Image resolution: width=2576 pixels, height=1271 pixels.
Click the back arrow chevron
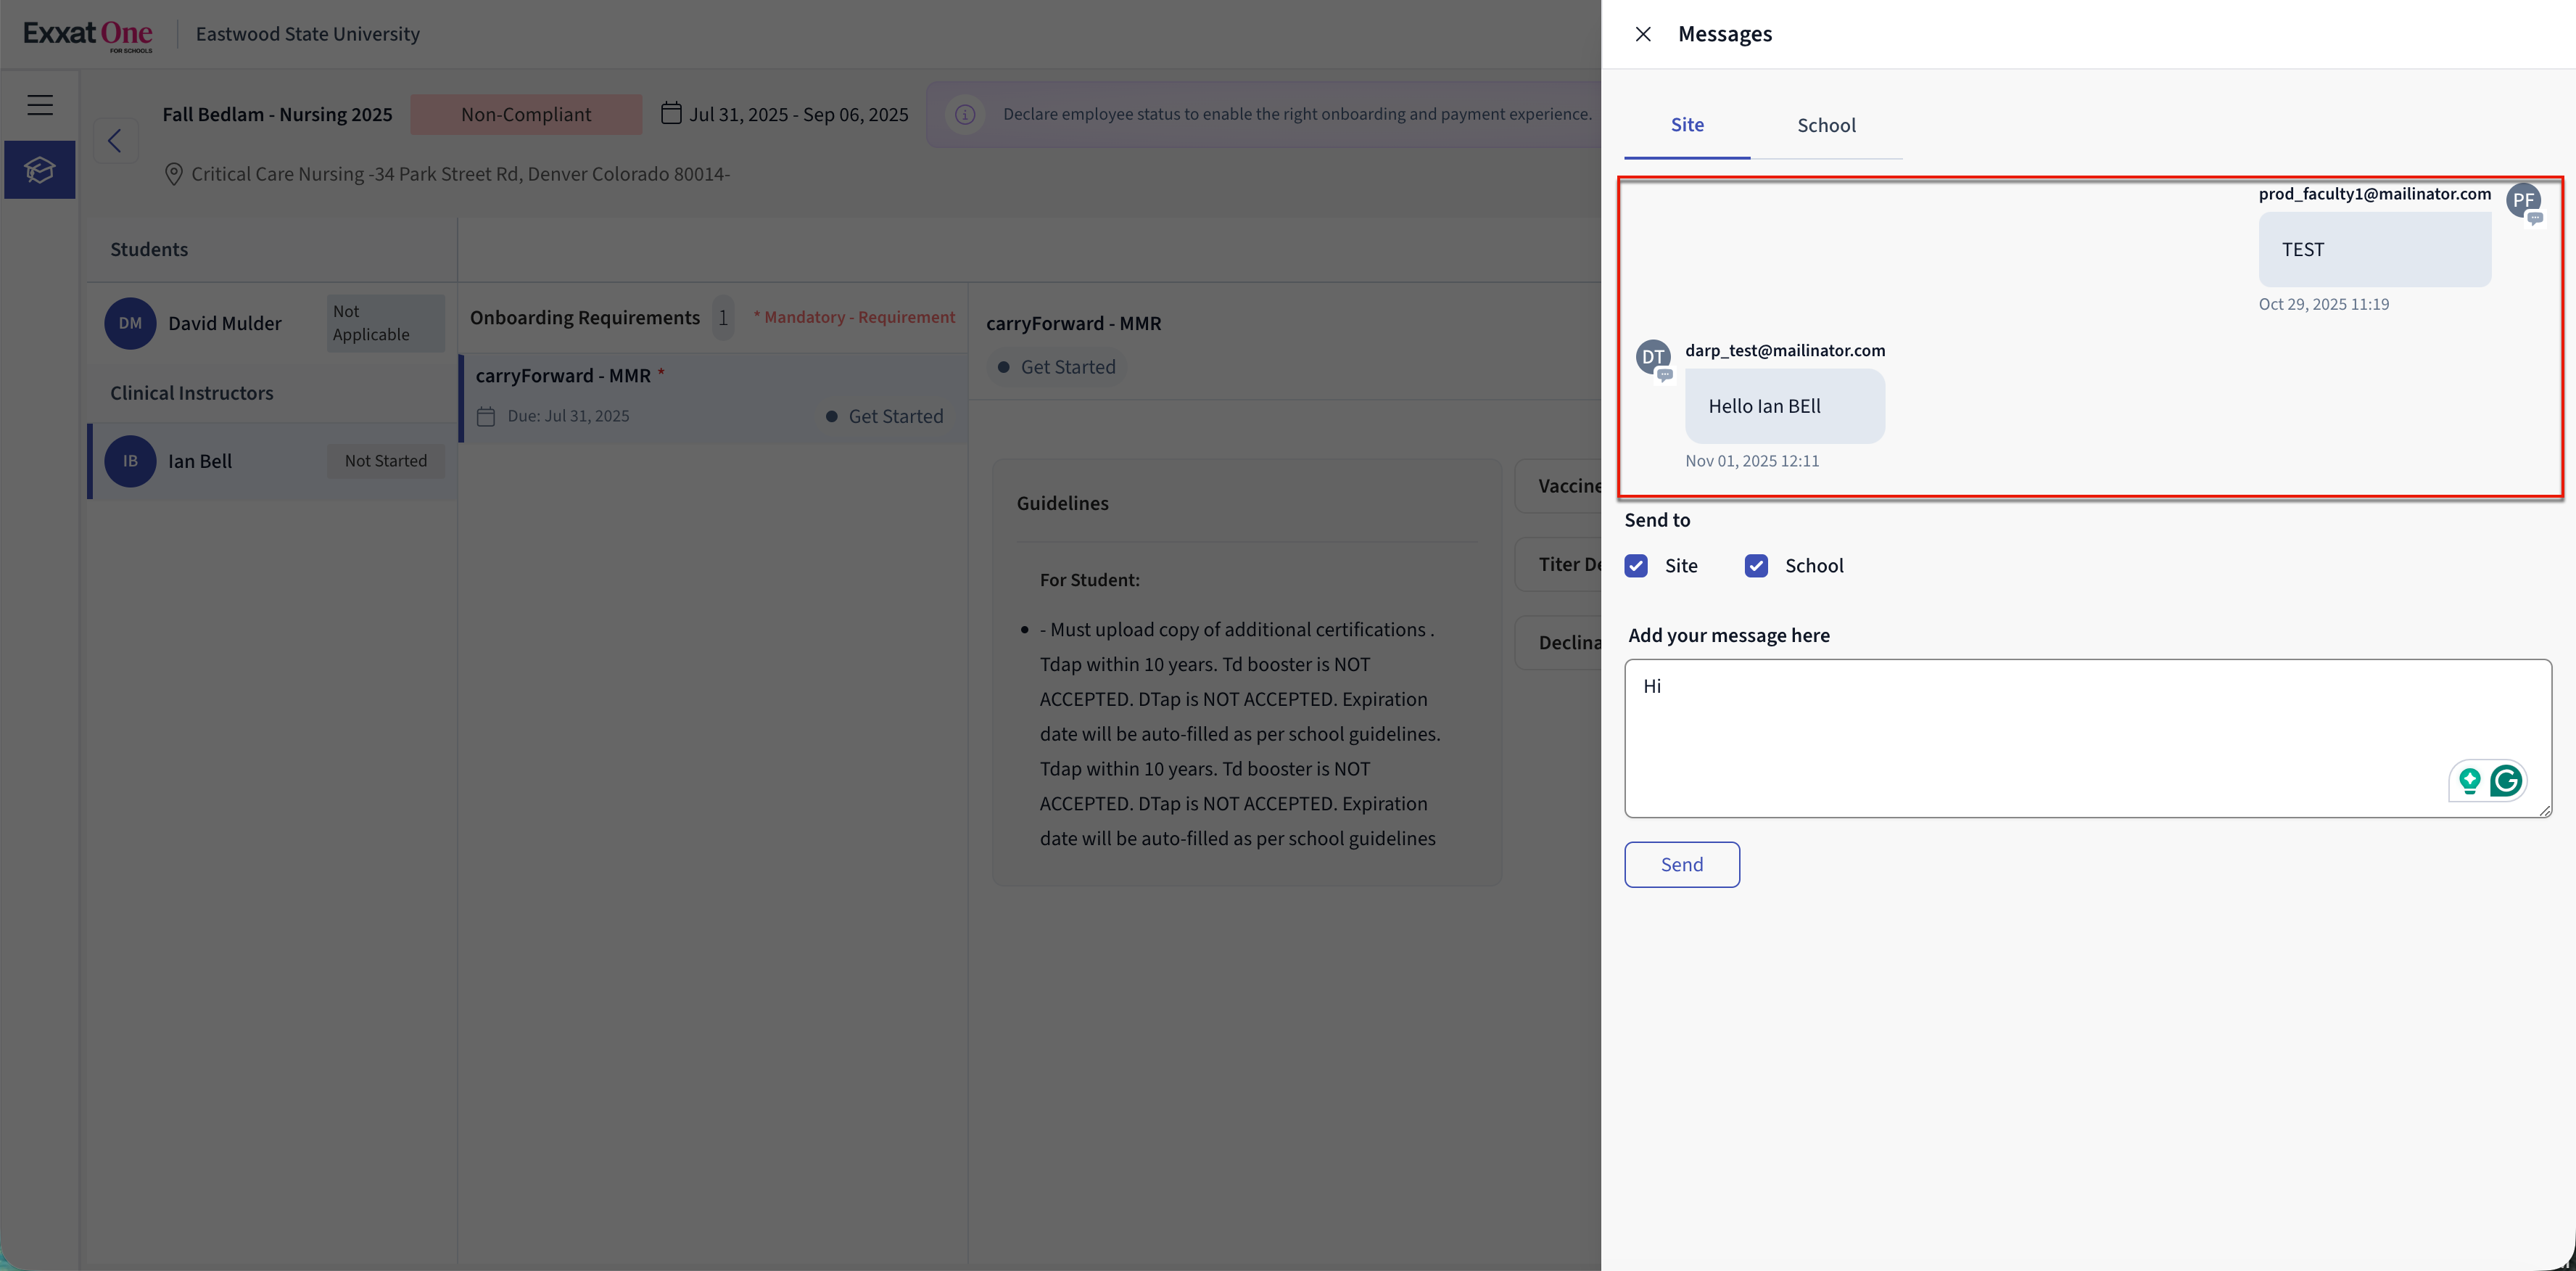(x=115, y=141)
